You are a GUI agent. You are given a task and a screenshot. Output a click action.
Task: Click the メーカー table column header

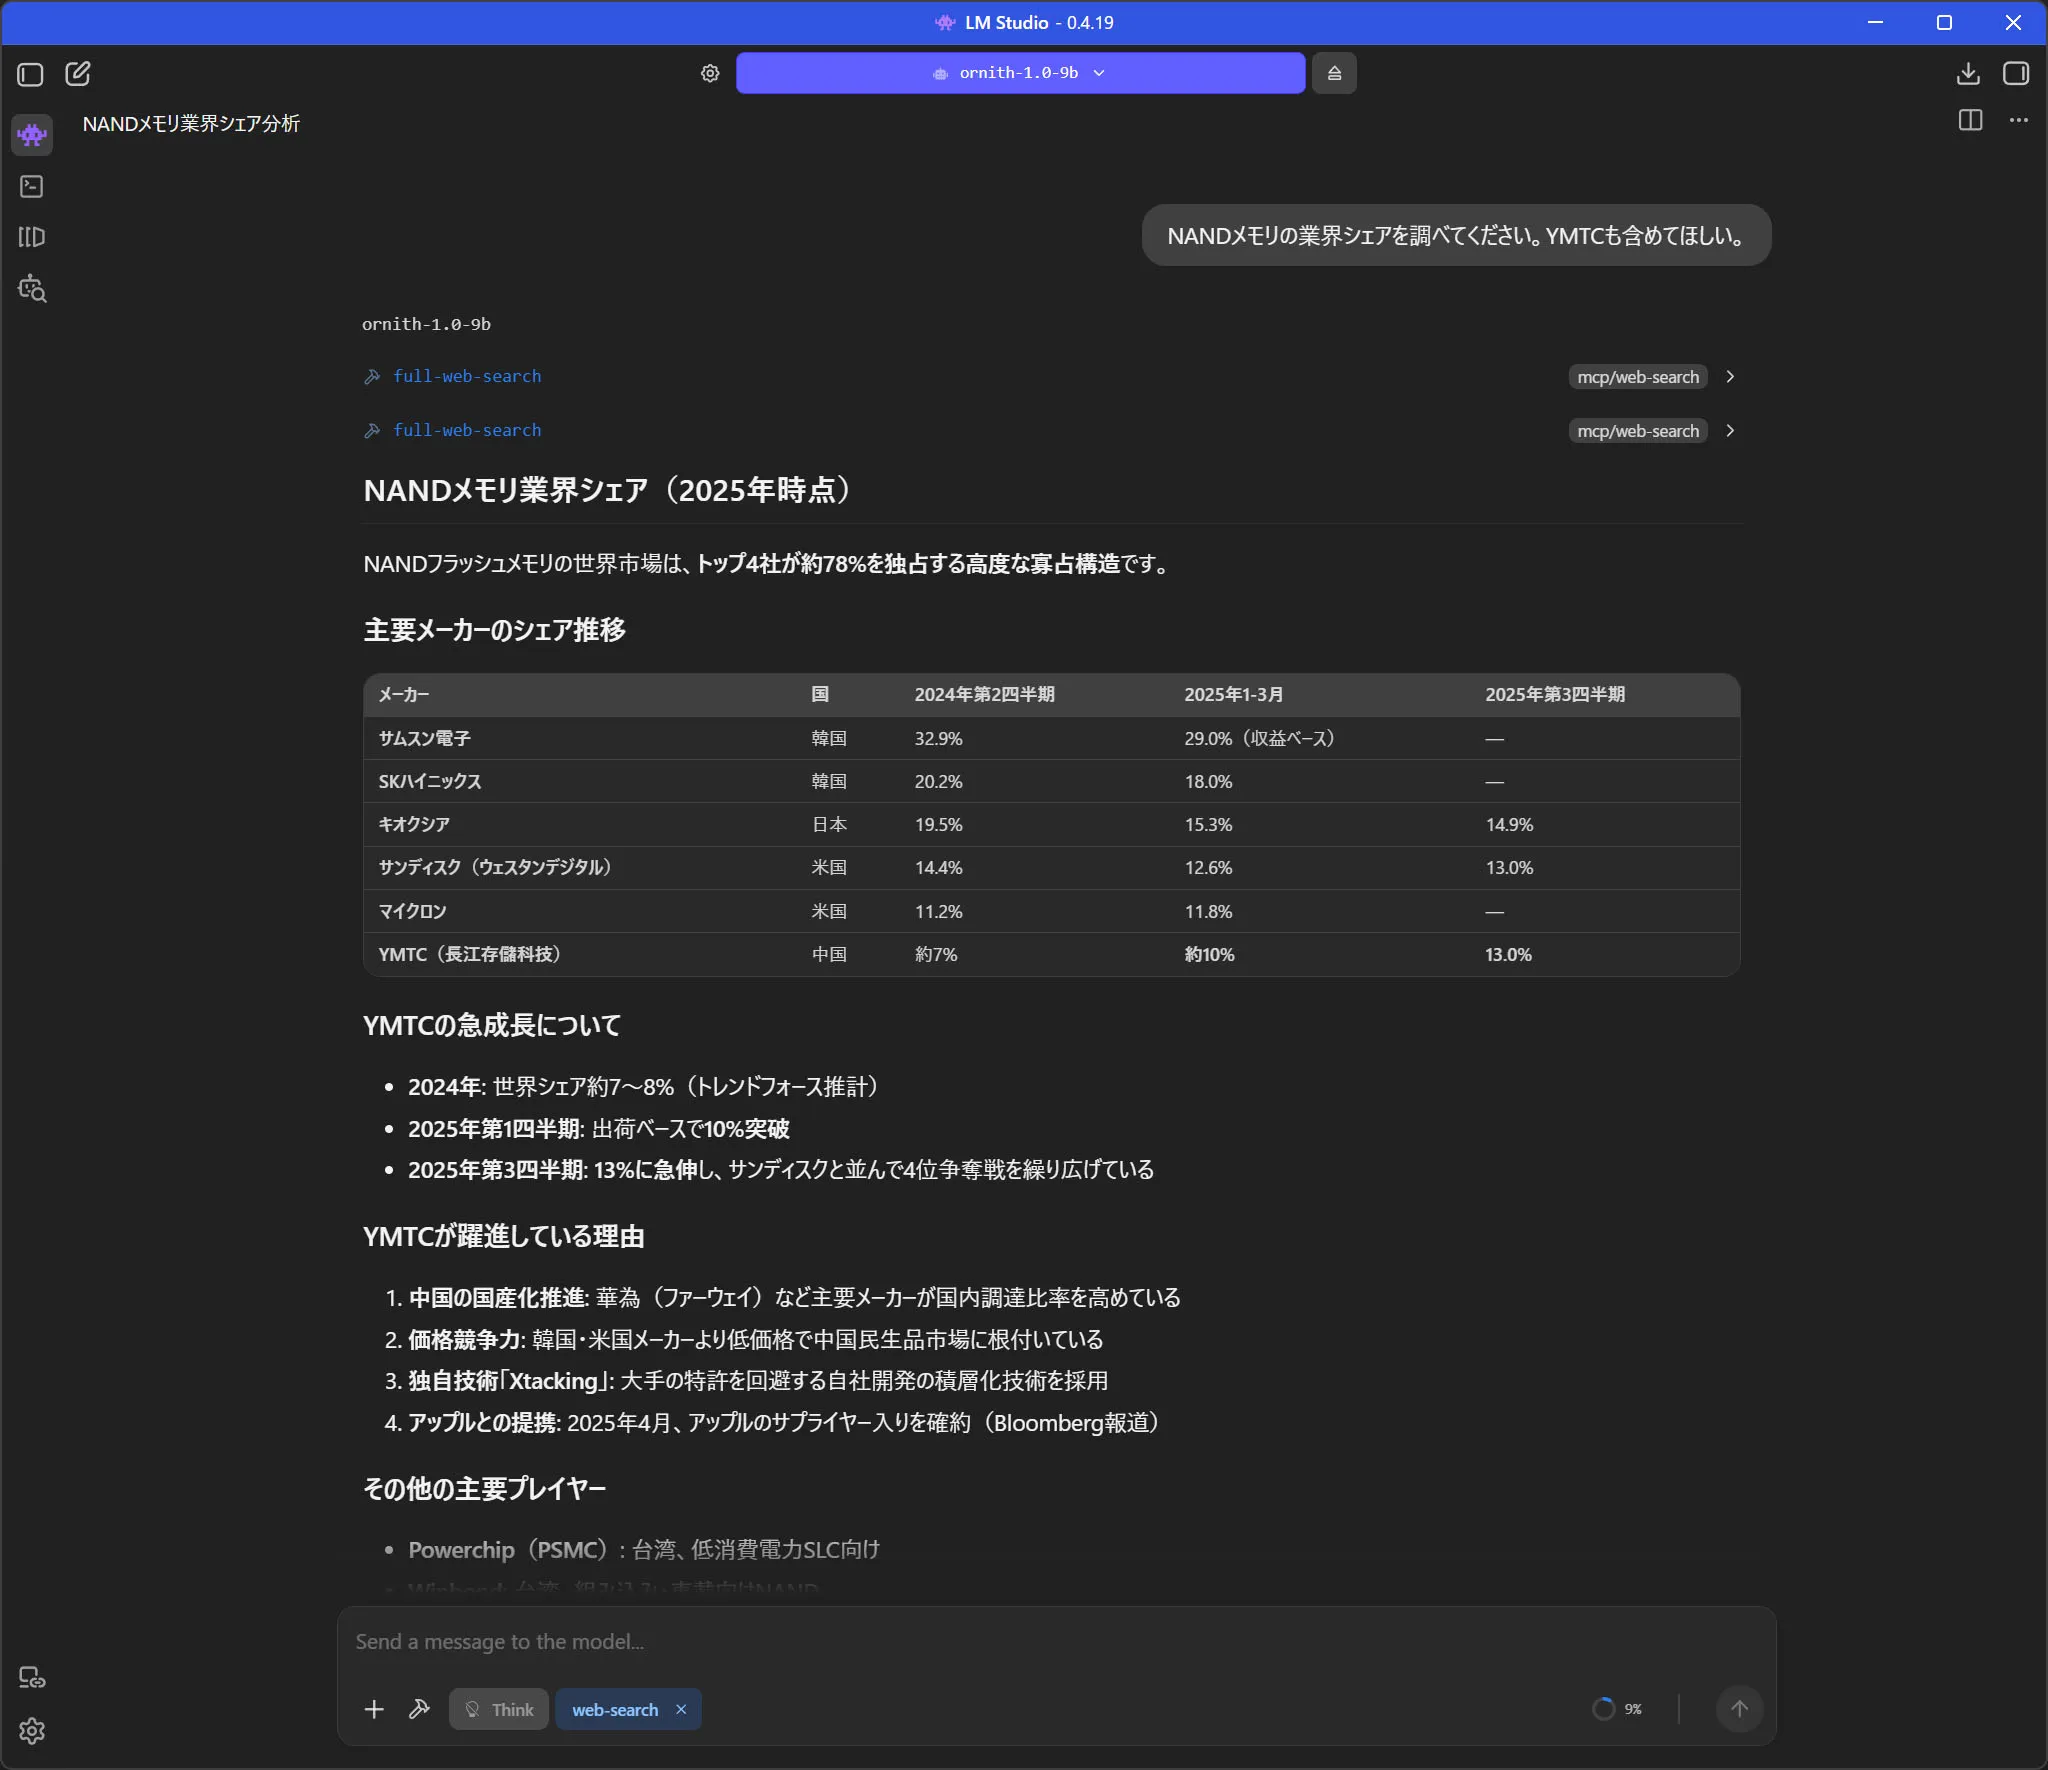404,694
